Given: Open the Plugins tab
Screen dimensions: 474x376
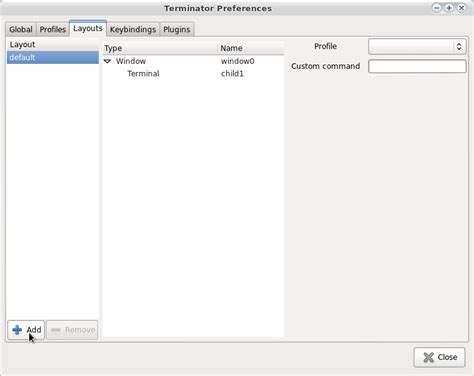Looking at the screenshot, I should (177, 29).
